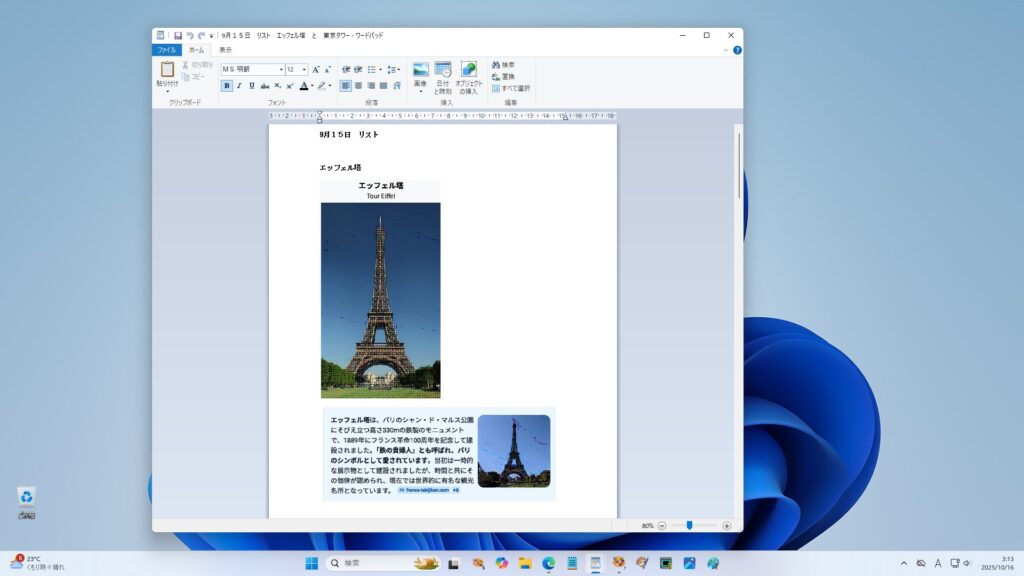This screenshot has height=576, width=1024.
Task: Expand the bullet list style dropdown arrow
Action: [x=380, y=69]
